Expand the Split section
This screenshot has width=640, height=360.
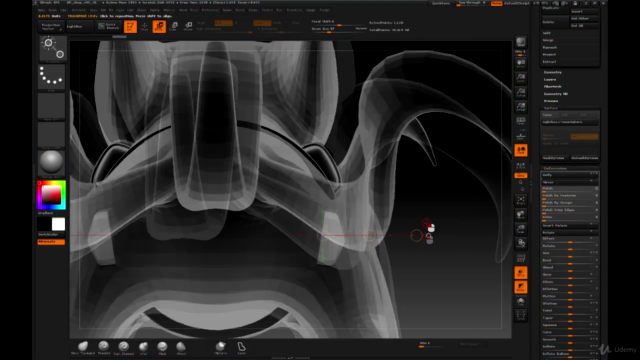[x=547, y=33]
